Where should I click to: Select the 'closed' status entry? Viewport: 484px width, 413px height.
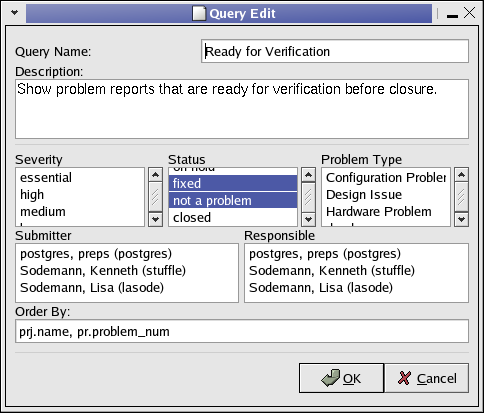233,217
